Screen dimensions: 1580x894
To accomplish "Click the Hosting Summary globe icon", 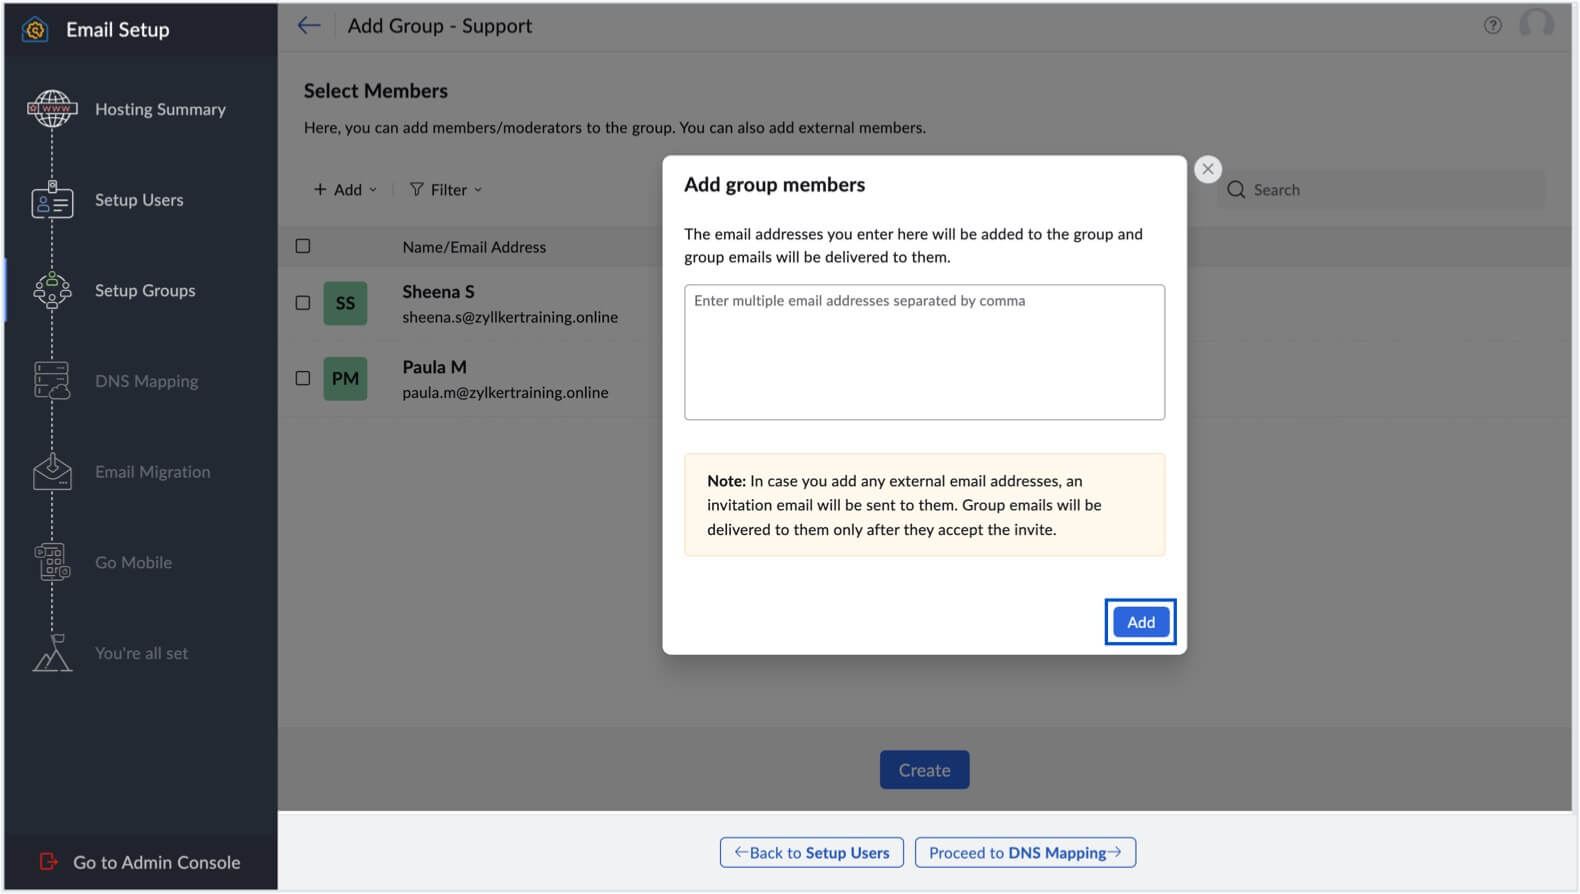I will pos(52,109).
